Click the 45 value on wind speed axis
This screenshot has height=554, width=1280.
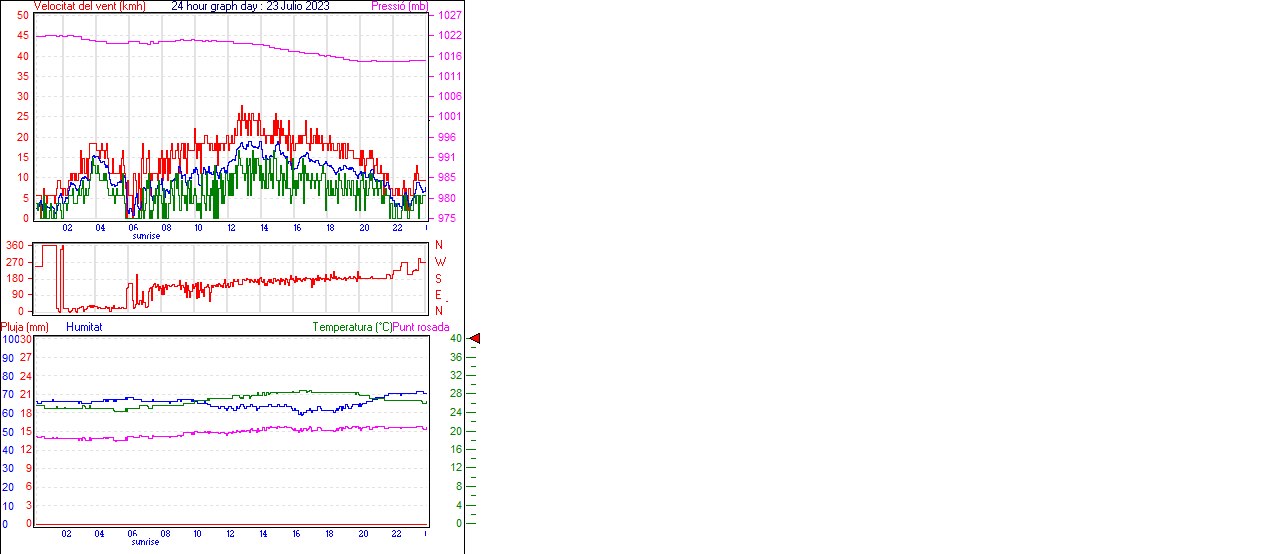22,36
